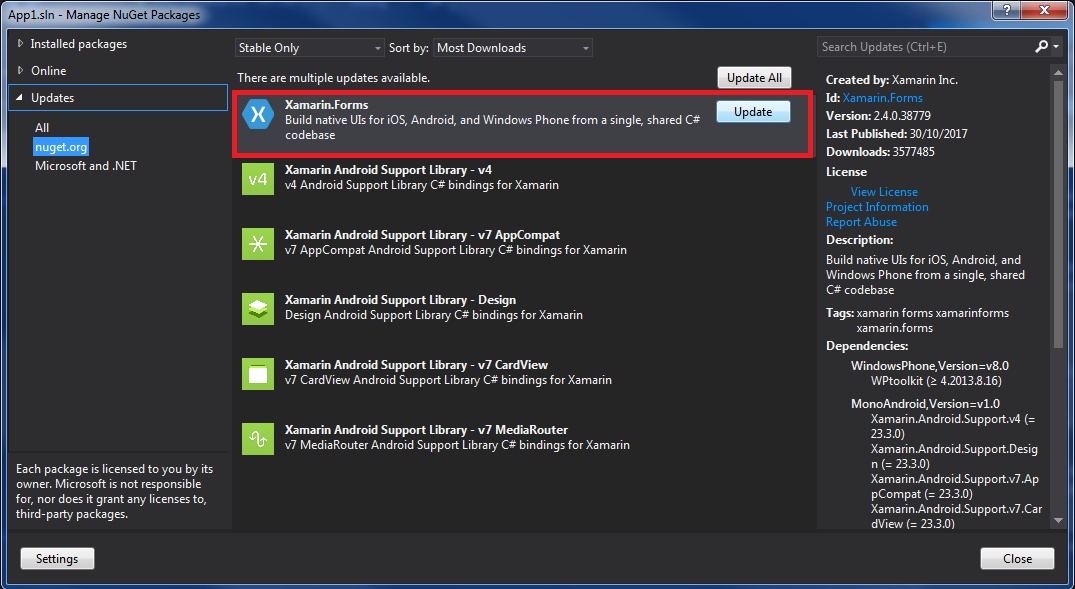Click the details scrollbar down arrow
Viewport: 1075px width, 589px height.
tap(1058, 521)
